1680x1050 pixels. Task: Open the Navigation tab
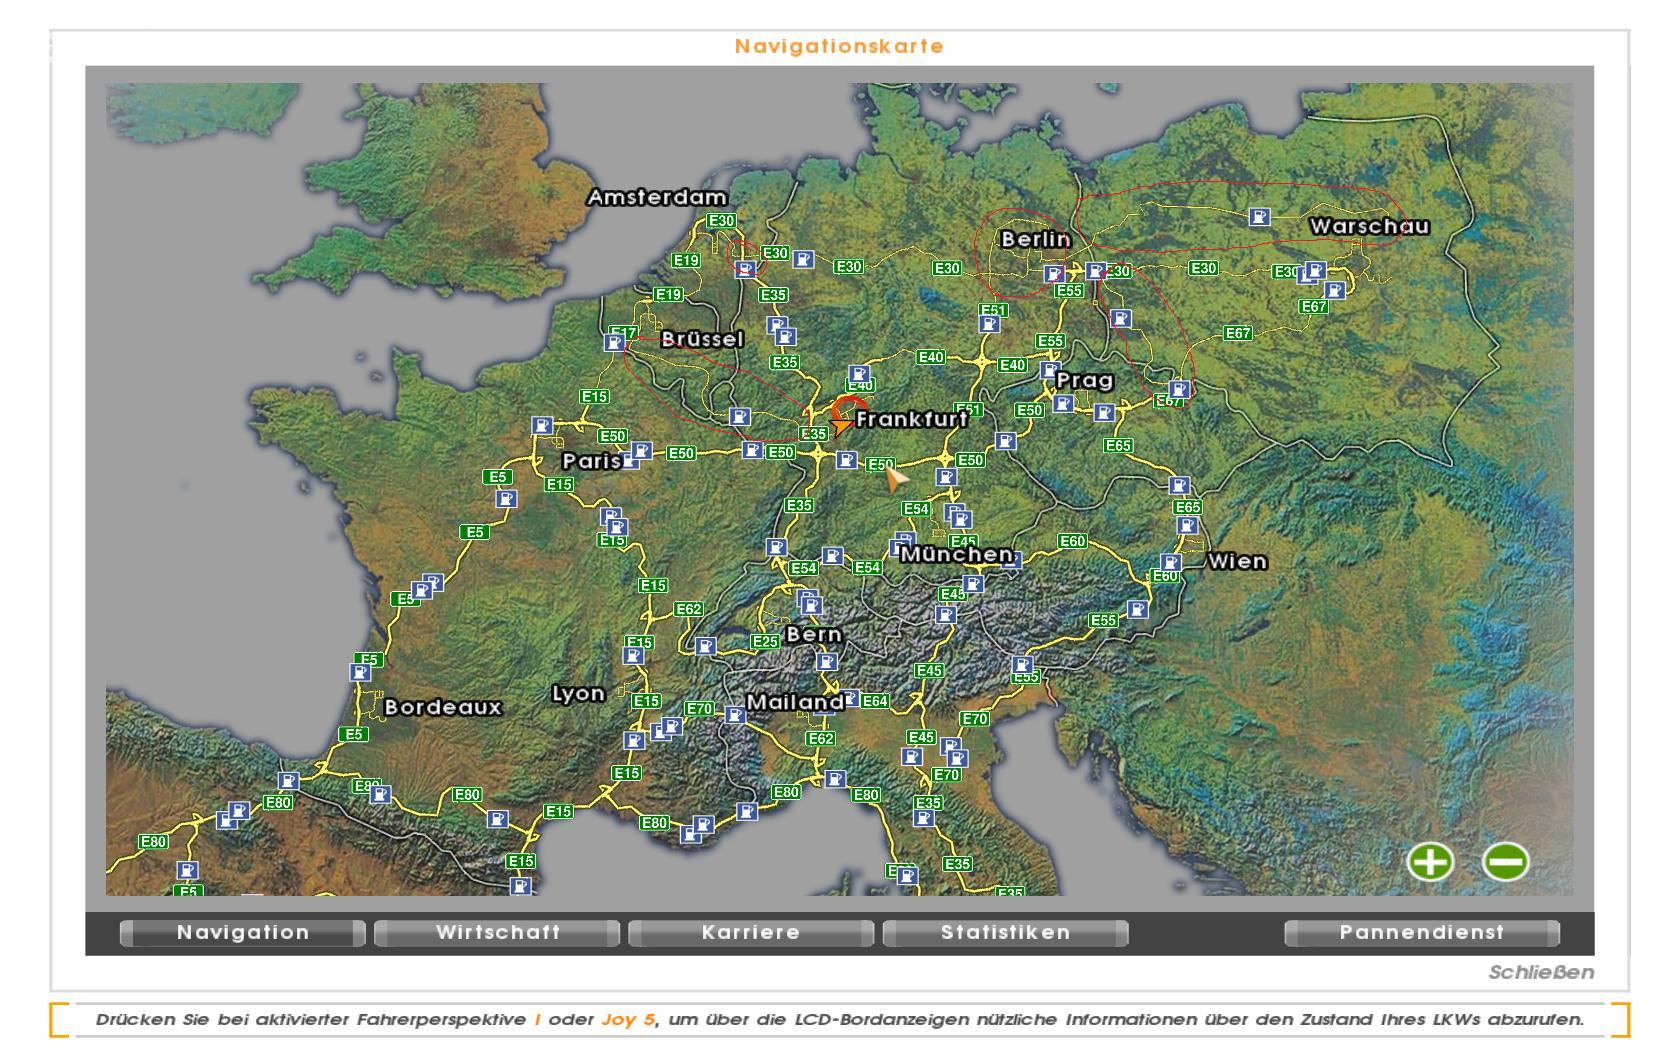[243, 933]
